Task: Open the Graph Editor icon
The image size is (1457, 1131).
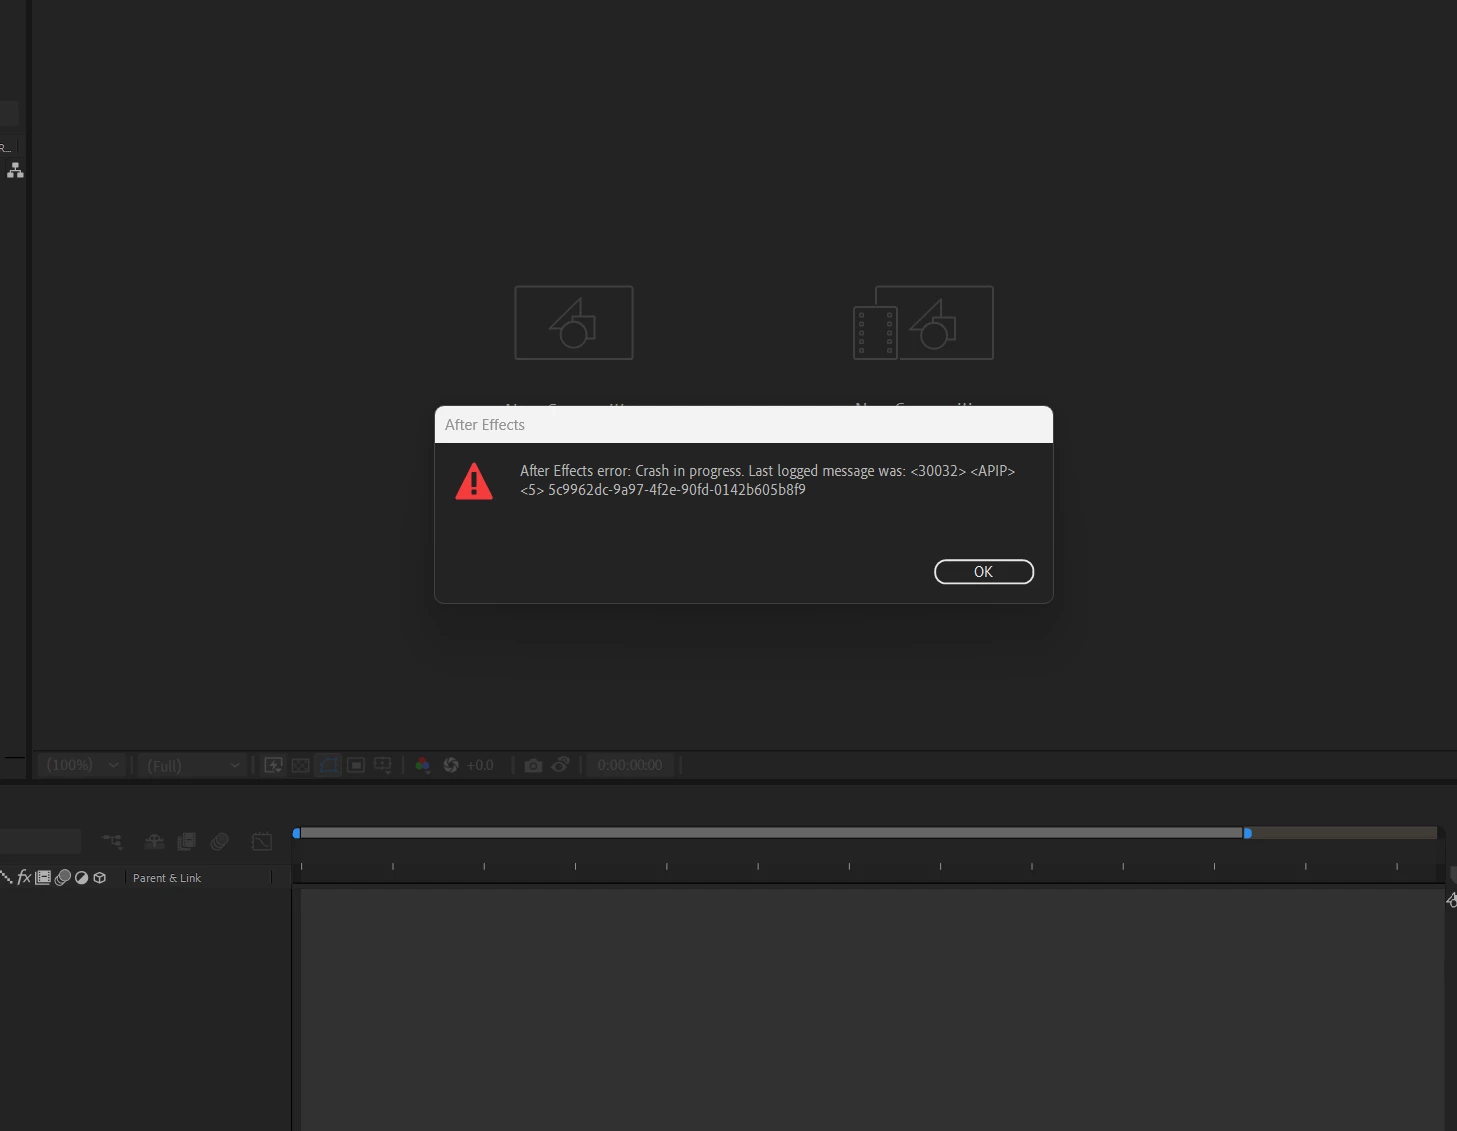Action: [262, 842]
